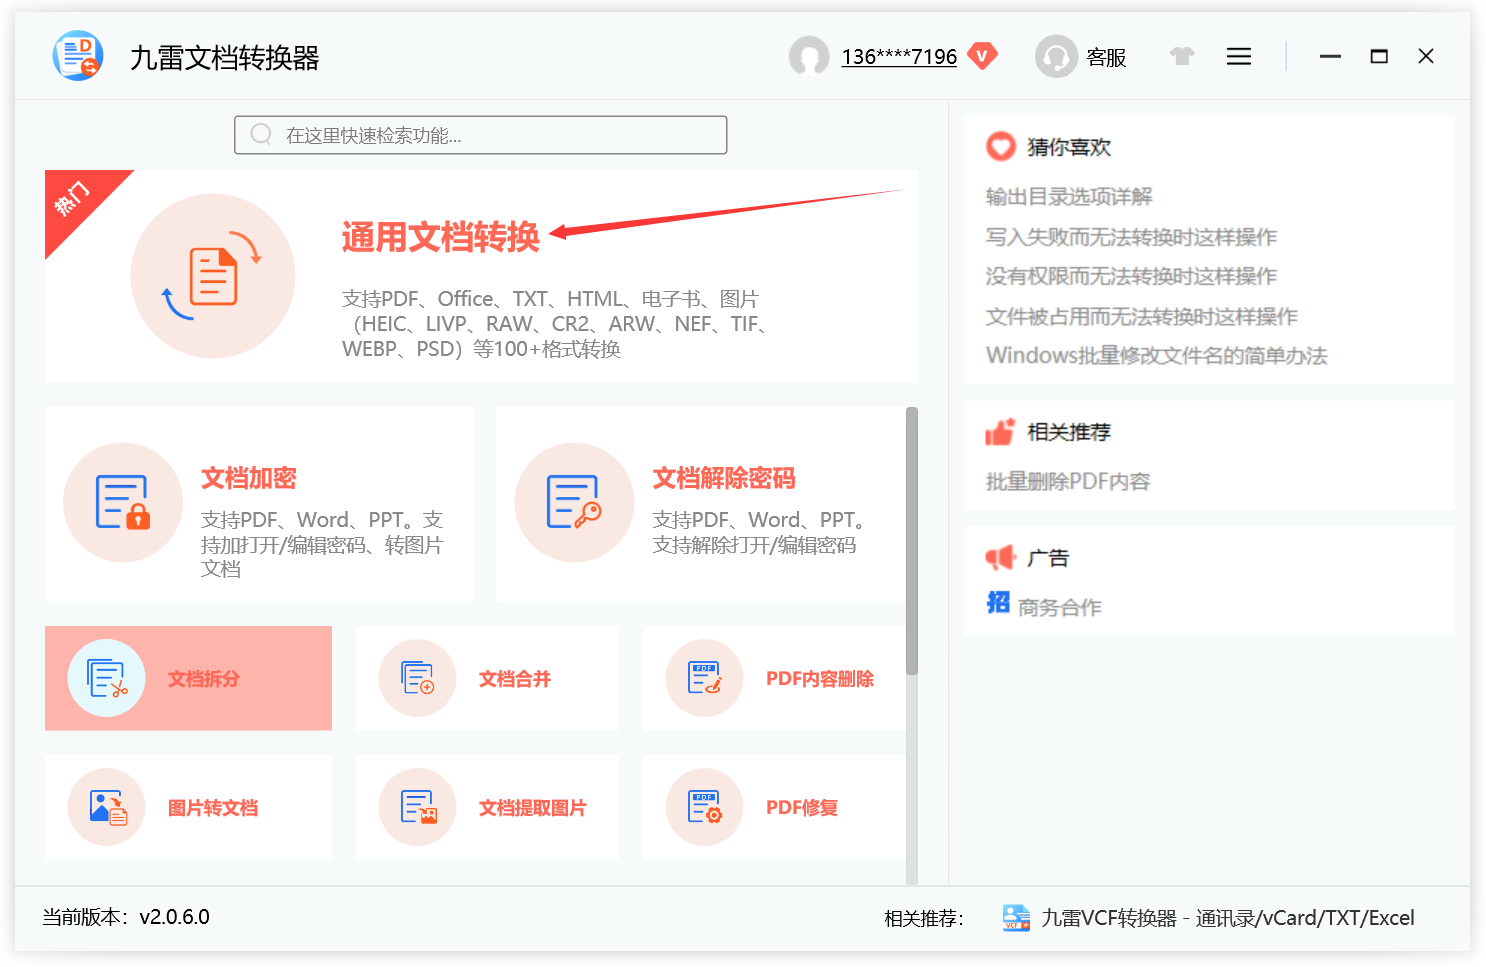Click the bottom 相关推荐: label

click(x=924, y=918)
